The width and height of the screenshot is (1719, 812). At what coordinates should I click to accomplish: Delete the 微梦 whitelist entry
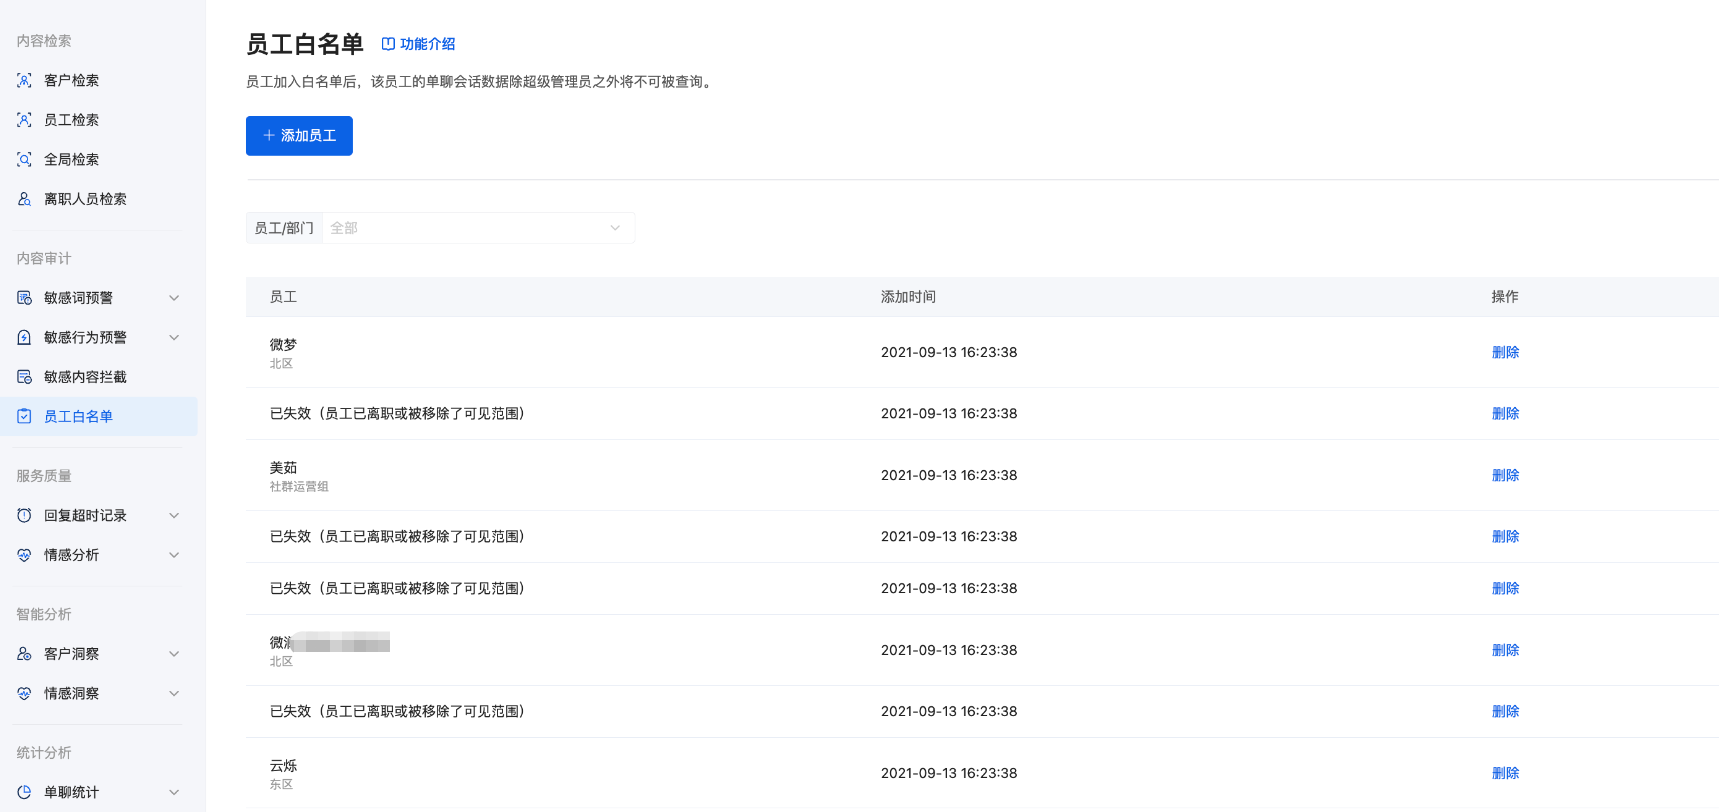point(1505,352)
